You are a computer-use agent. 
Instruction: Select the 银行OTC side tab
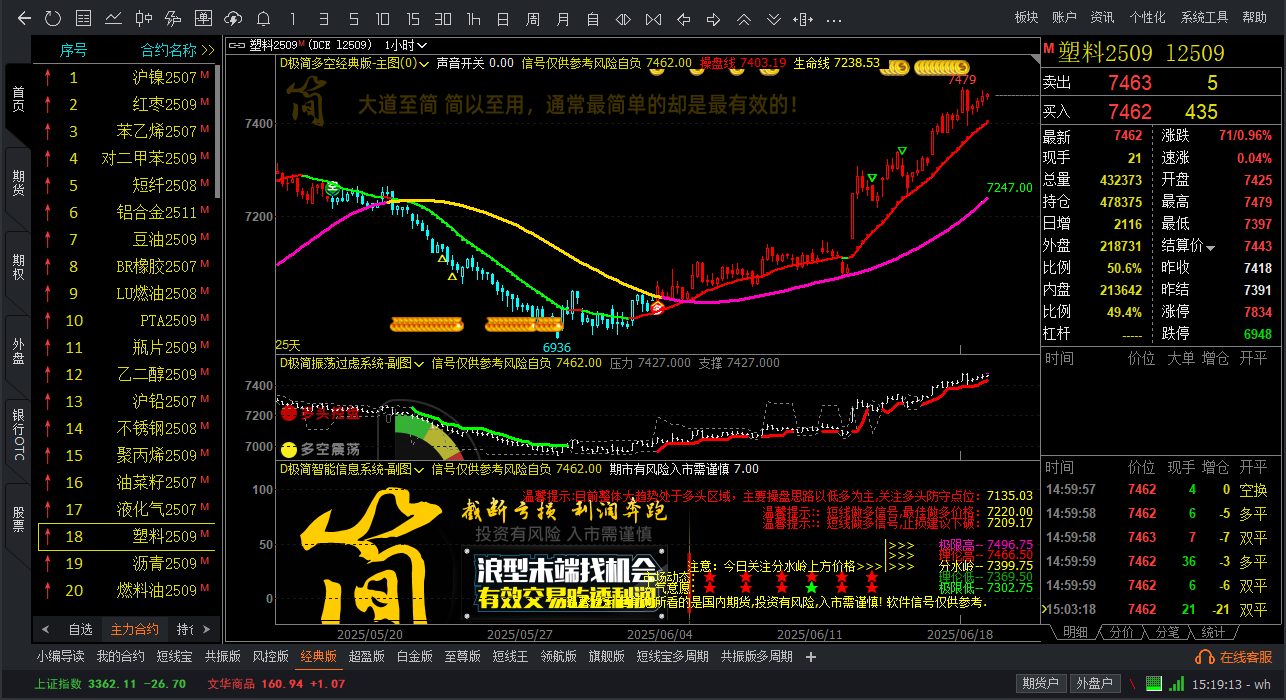(x=18, y=434)
